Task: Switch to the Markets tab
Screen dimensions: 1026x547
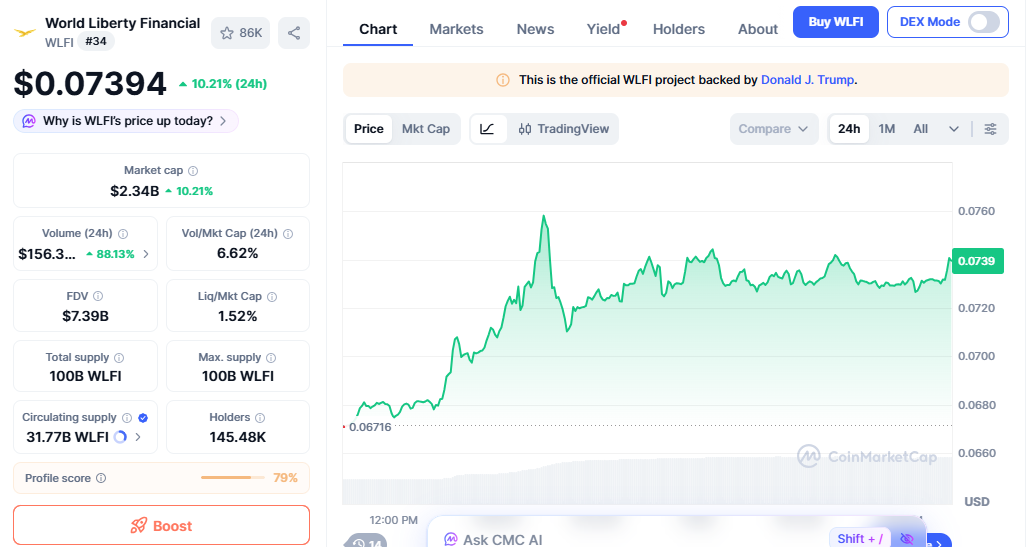Action: click(456, 29)
